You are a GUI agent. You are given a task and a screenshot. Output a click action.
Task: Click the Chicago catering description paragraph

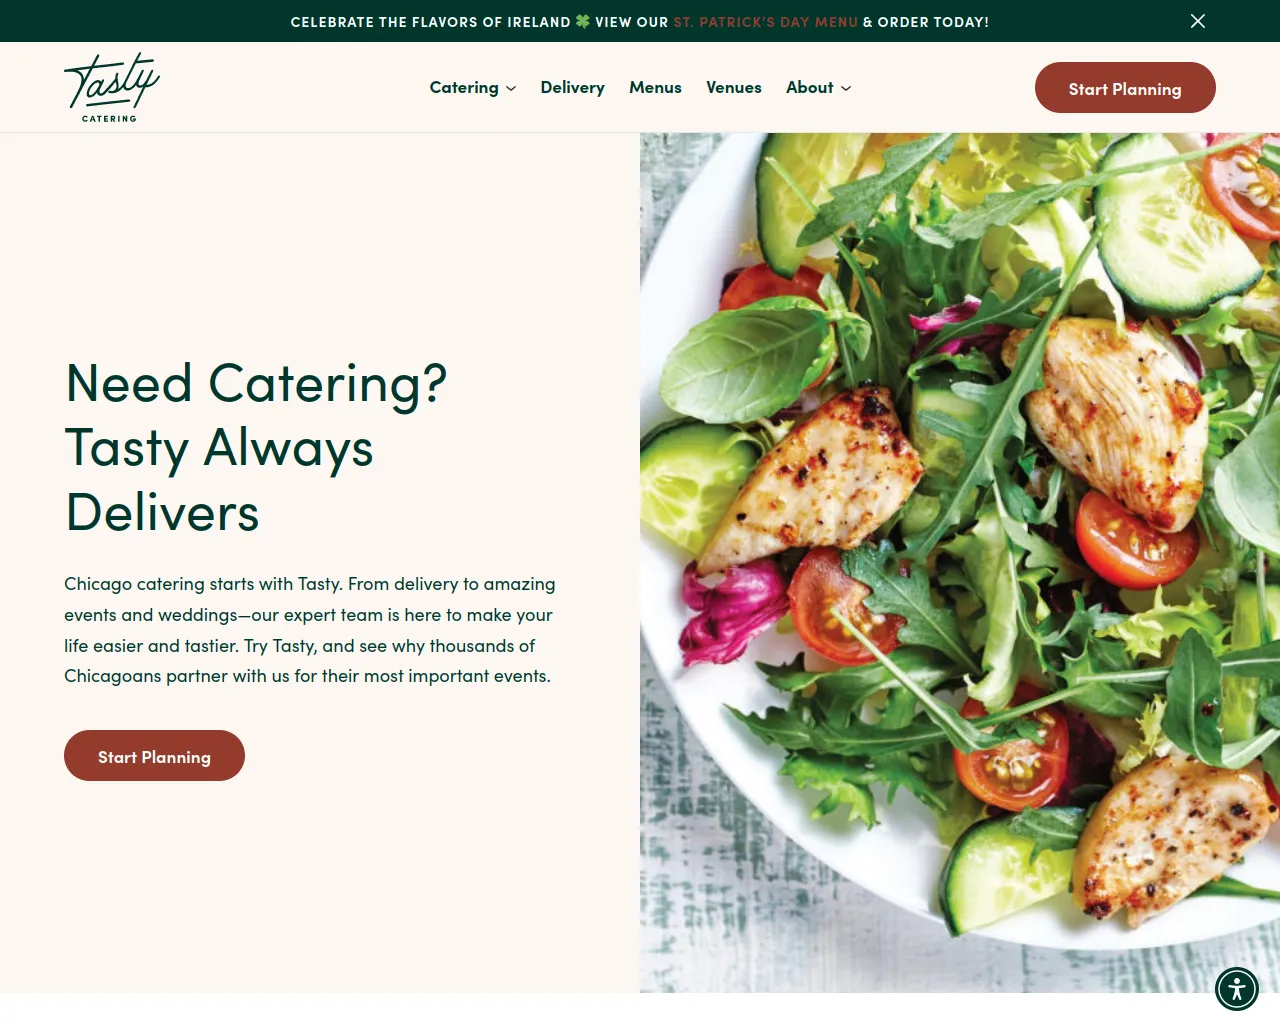click(x=310, y=630)
